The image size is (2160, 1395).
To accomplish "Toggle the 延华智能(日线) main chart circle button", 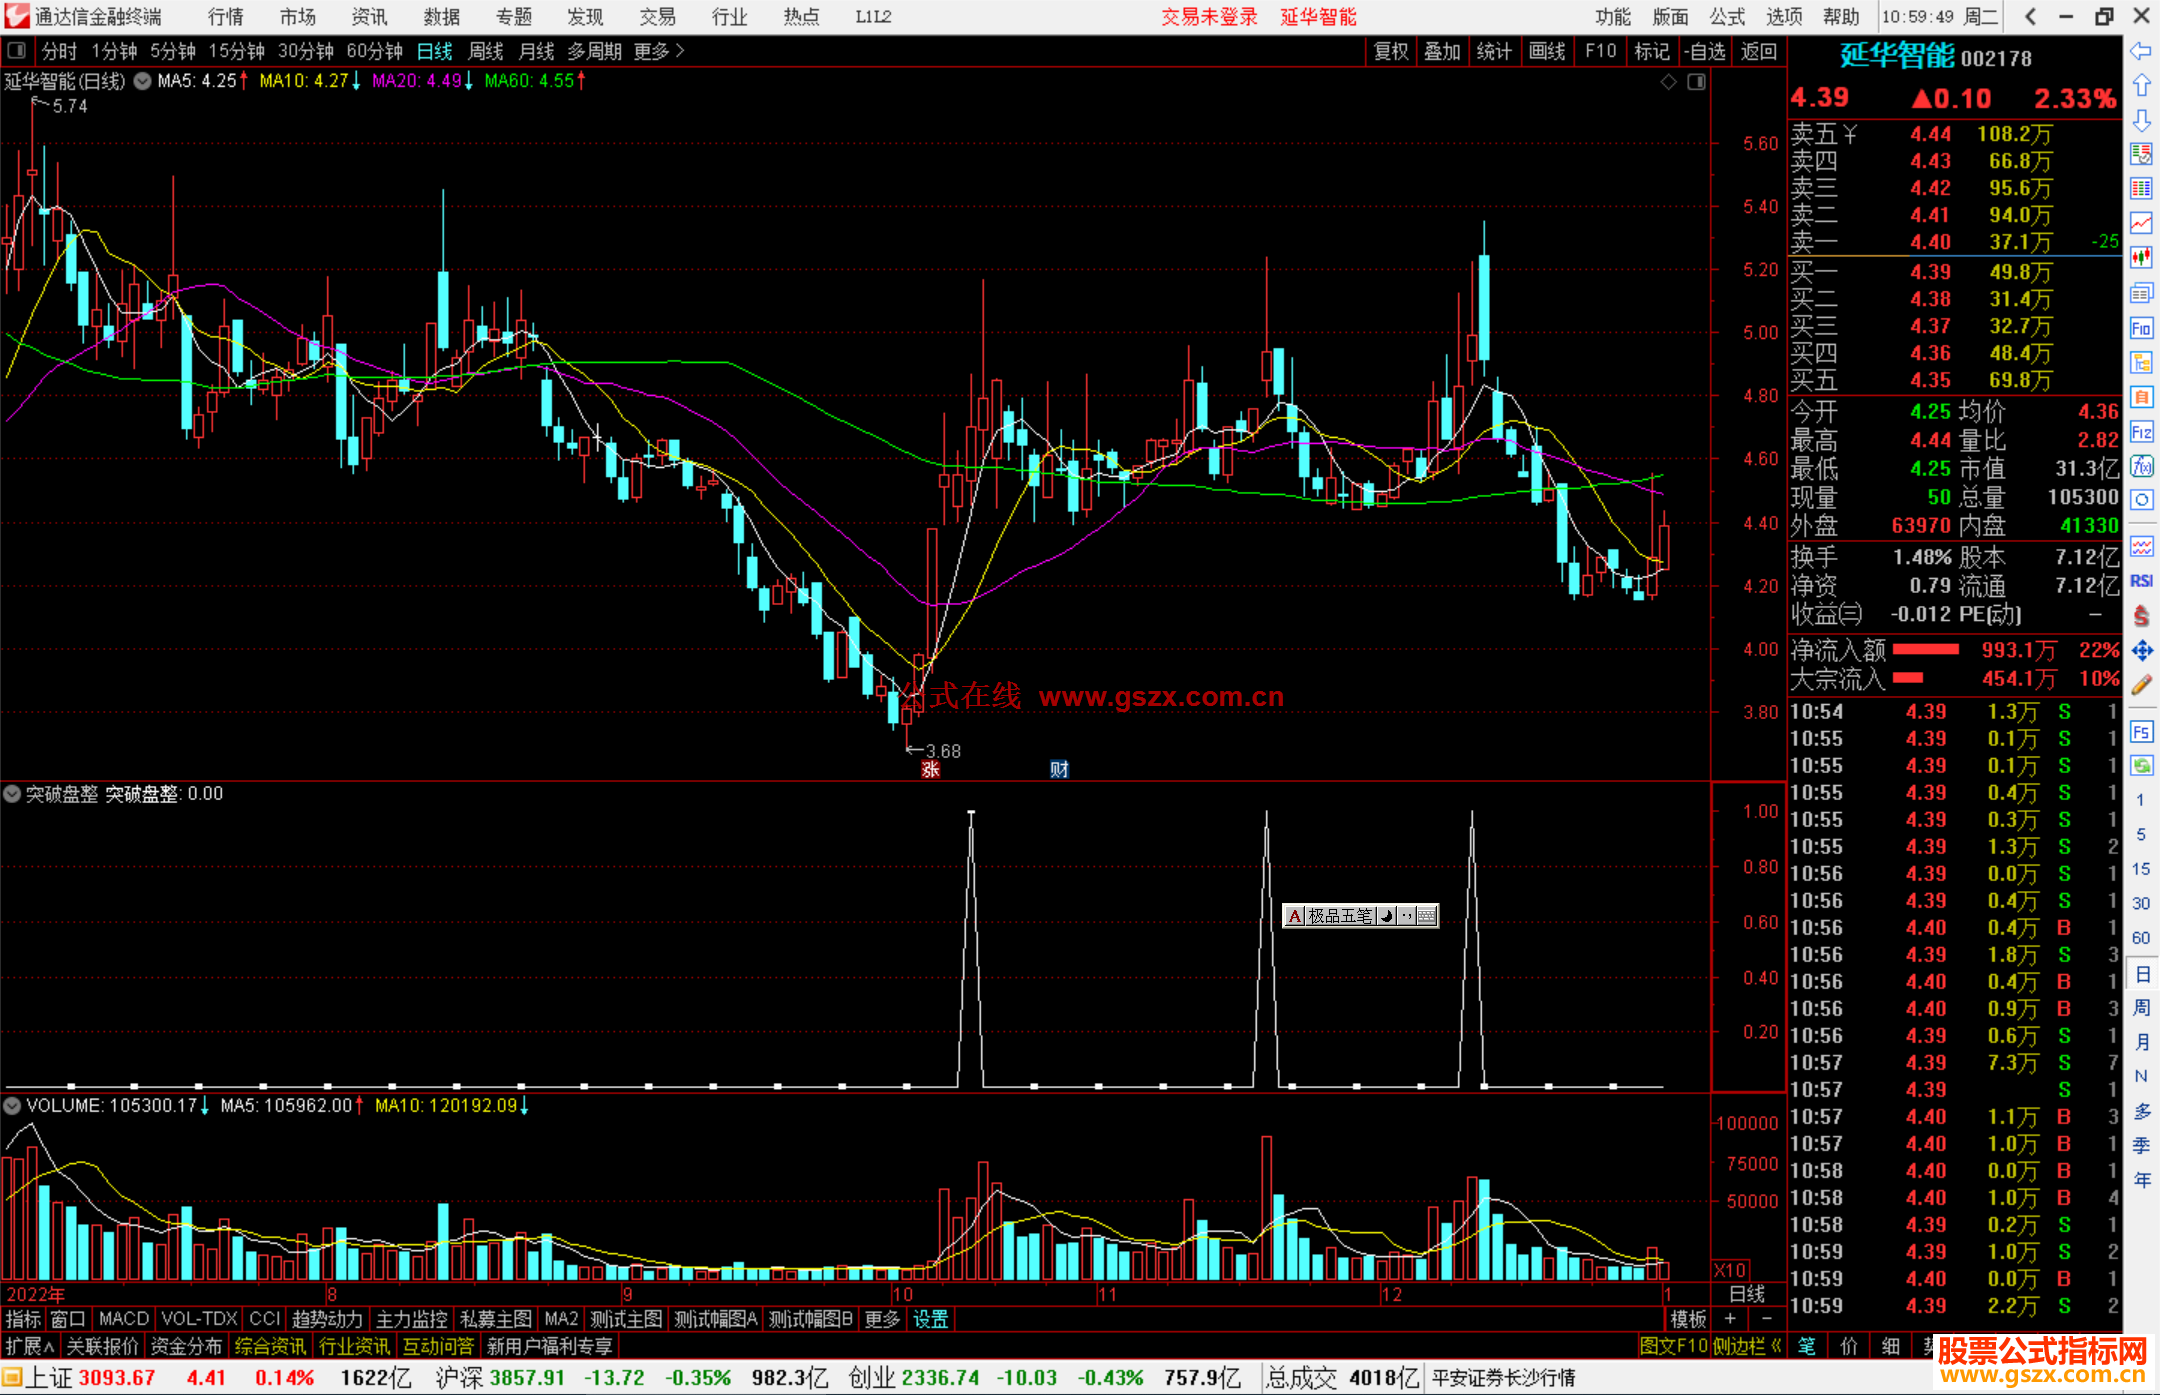I will click(143, 81).
